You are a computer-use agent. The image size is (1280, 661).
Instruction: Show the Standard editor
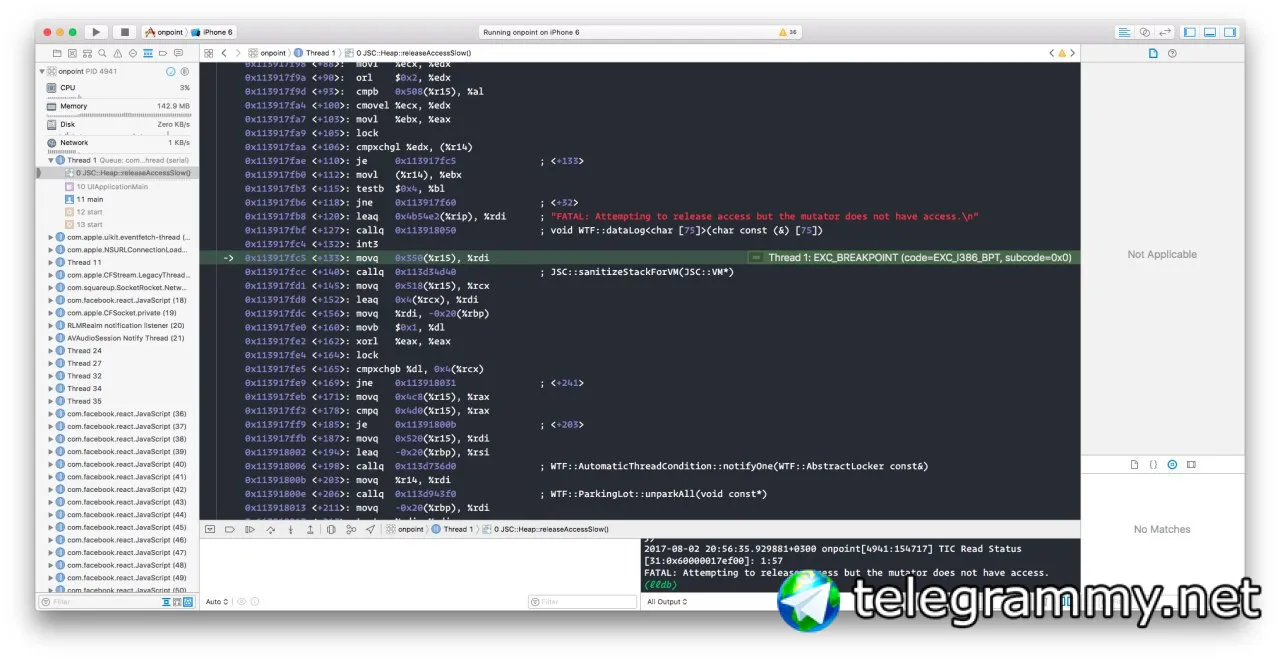coord(1125,32)
